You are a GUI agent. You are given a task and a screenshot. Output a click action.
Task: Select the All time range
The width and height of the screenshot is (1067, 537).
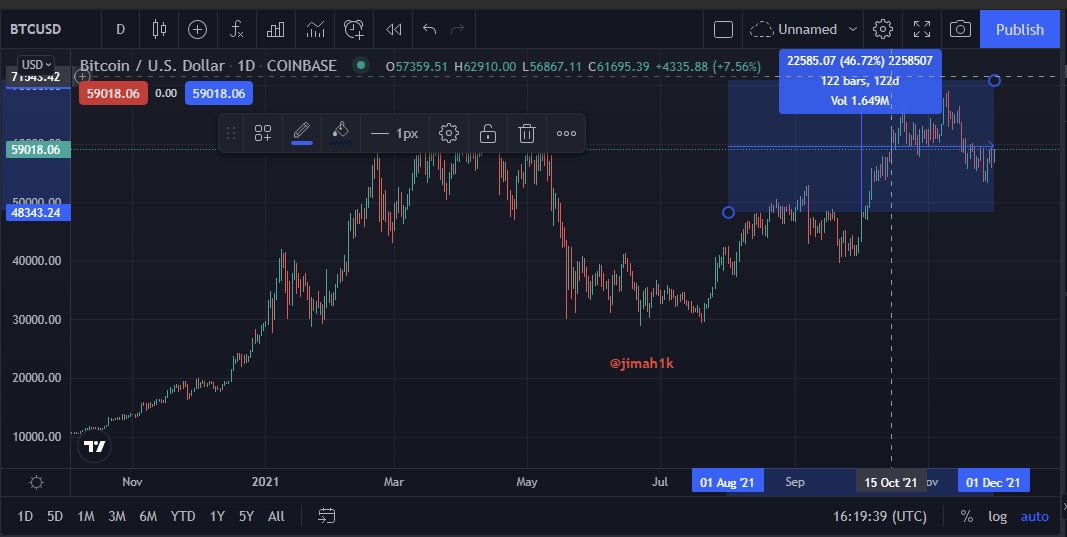pos(276,517)
